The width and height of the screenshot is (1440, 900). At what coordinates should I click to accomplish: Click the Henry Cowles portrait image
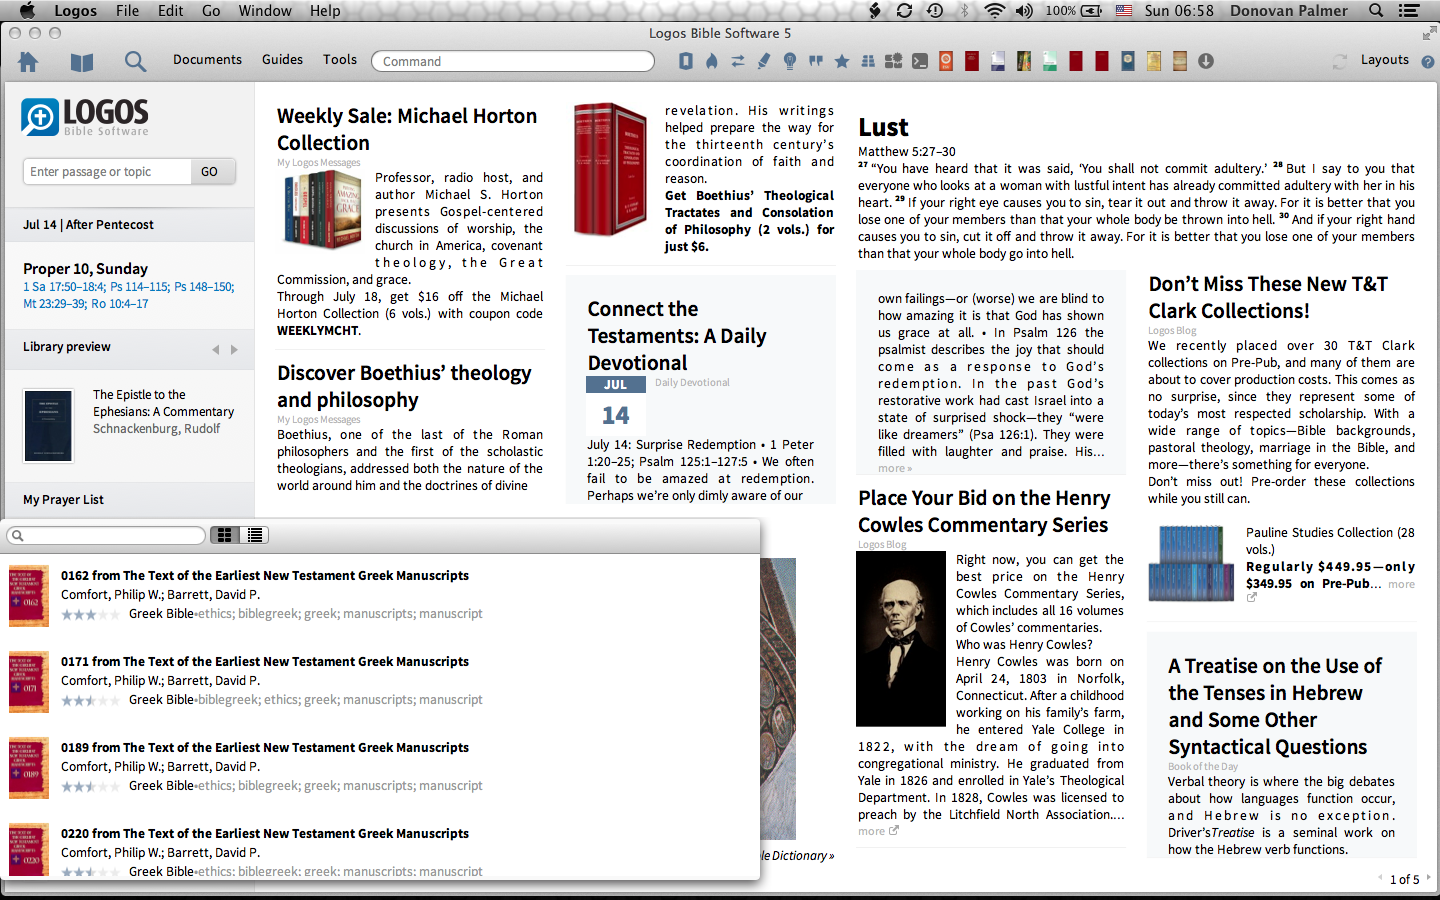point(901,639)
